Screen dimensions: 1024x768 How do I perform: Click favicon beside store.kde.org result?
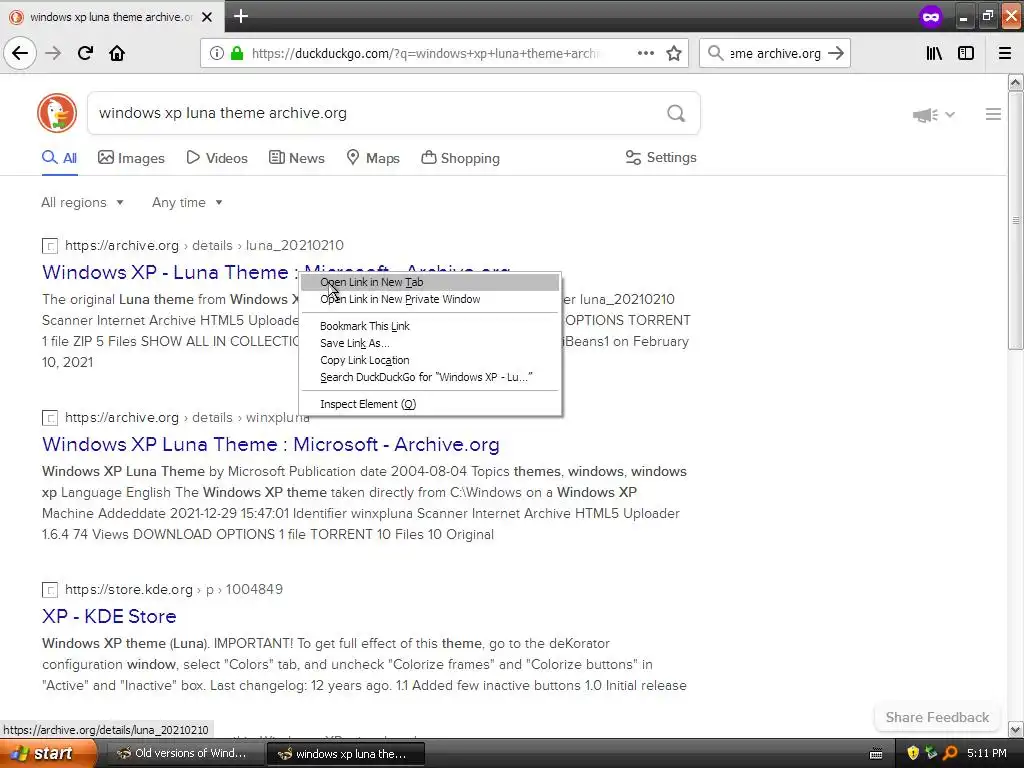[50, 590]
